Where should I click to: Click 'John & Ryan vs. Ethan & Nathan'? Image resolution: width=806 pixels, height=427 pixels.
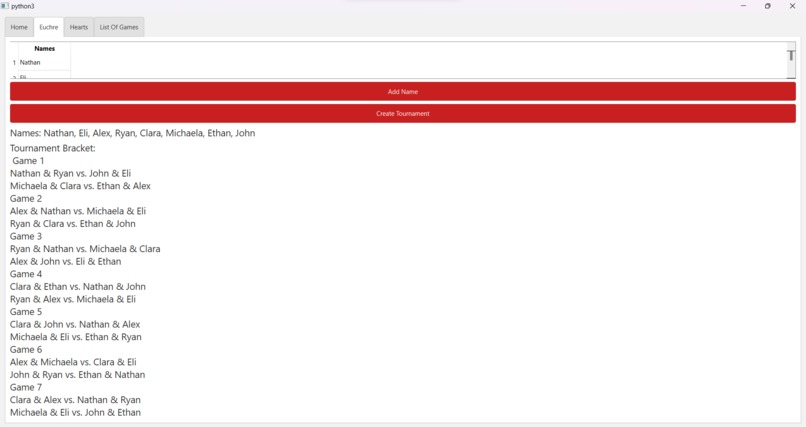[x=77, y=375]
